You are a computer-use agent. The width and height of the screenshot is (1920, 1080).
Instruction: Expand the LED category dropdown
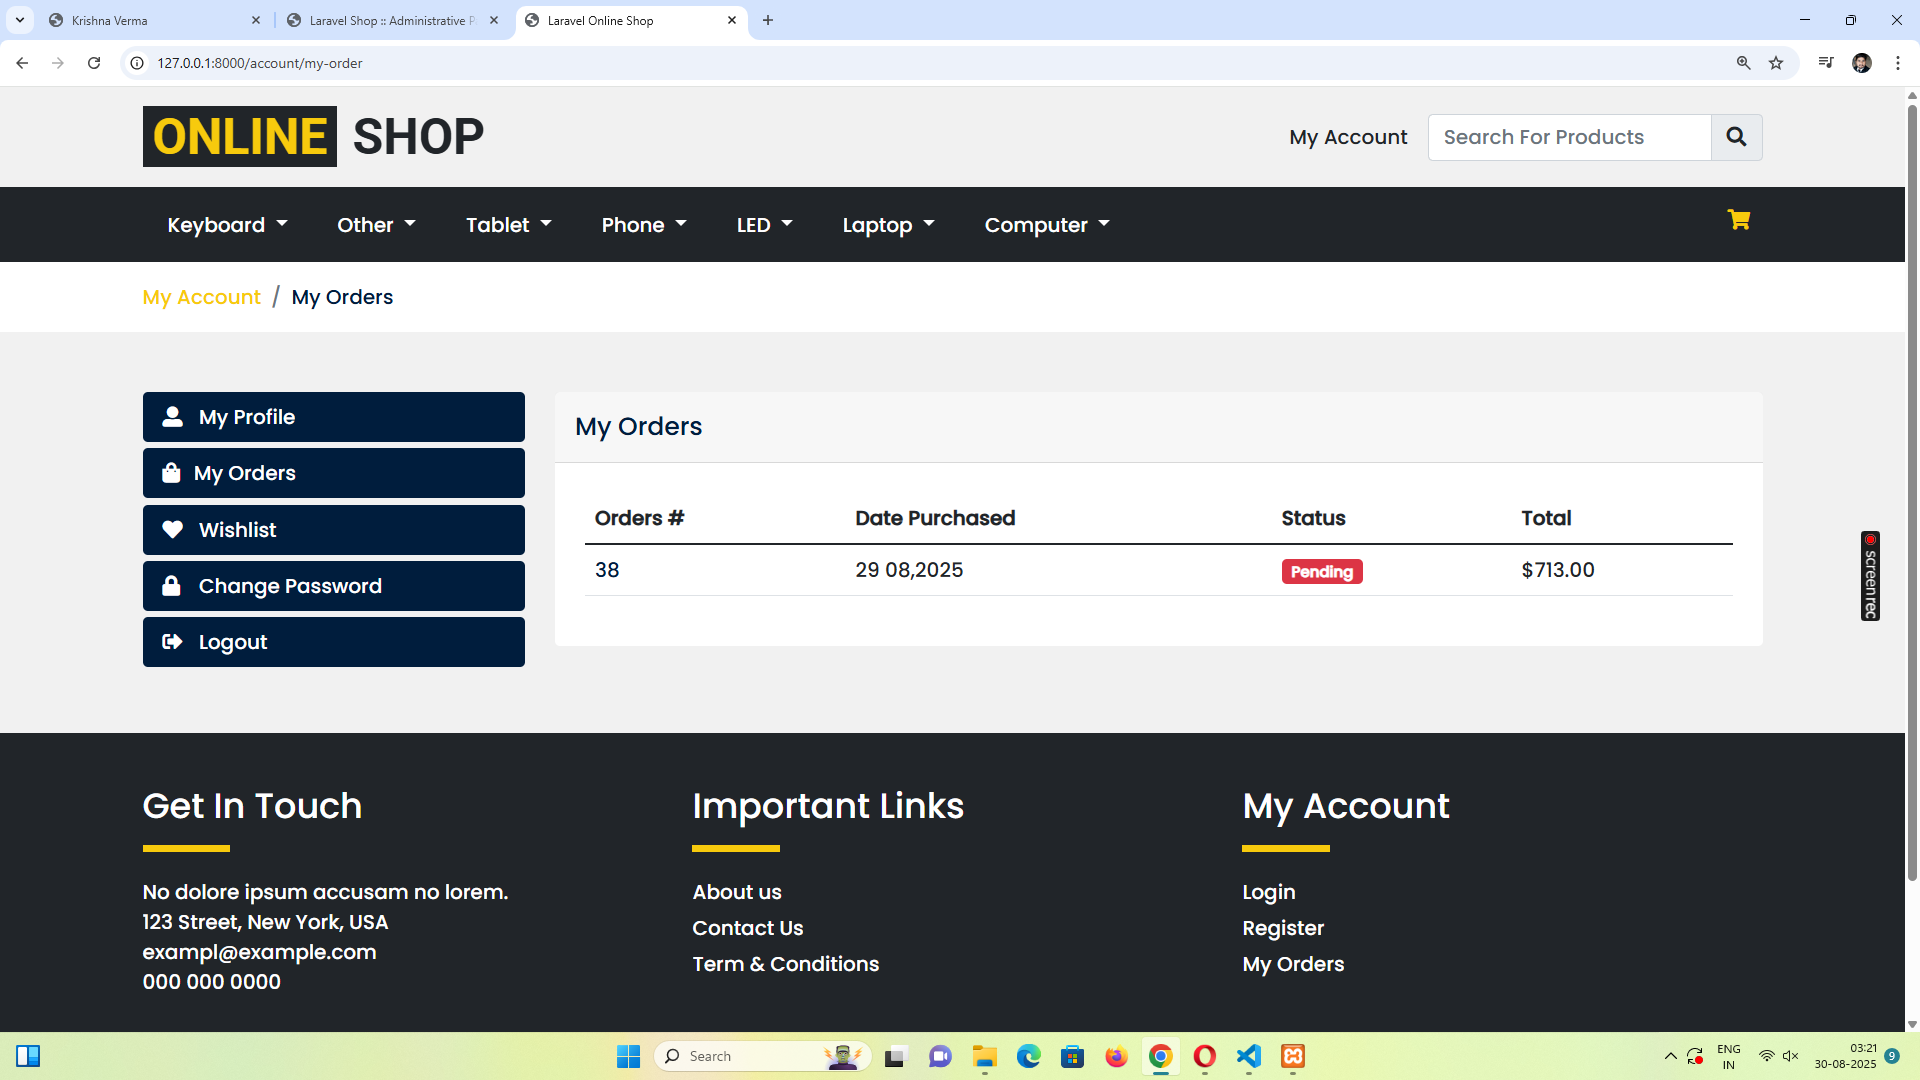coord(764,225)
